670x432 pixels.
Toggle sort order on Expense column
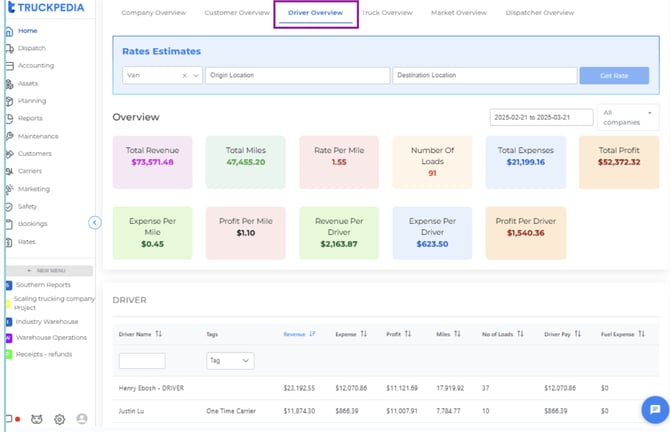pos(363,334)
